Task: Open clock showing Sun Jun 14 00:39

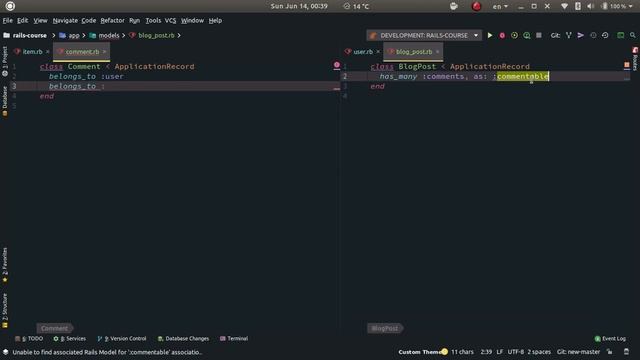Action: [x=299, y=6]
